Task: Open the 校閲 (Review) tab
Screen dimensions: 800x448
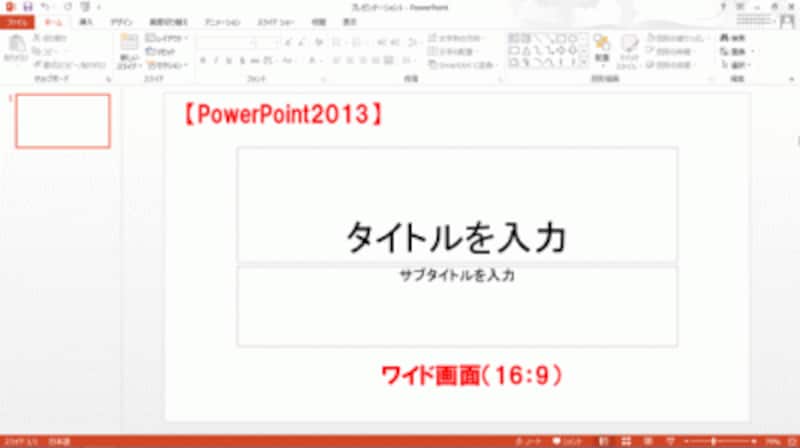Action: [x=319, y=22]
